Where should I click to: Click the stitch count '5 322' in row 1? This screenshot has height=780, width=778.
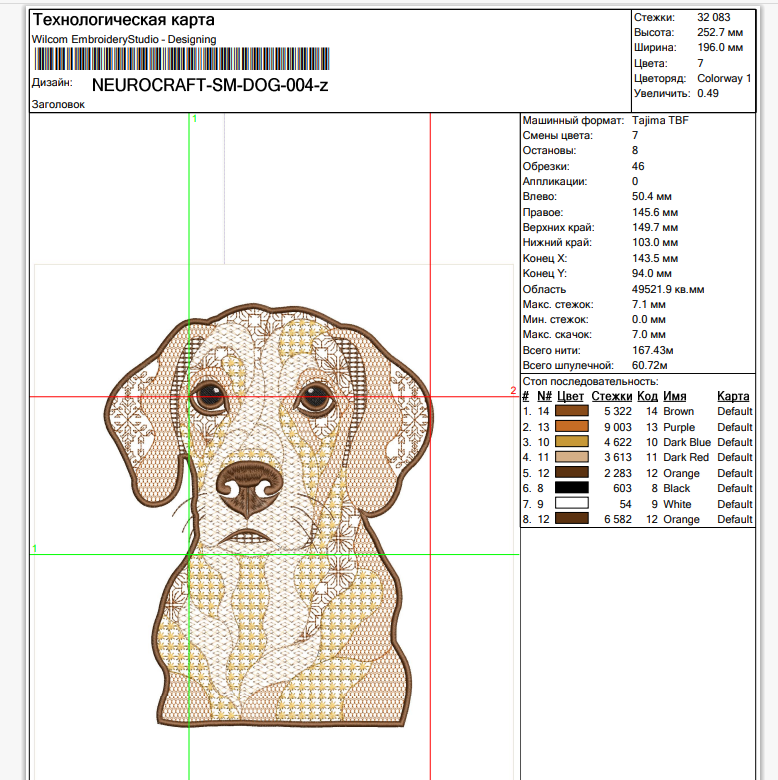[x=617, y=411]
